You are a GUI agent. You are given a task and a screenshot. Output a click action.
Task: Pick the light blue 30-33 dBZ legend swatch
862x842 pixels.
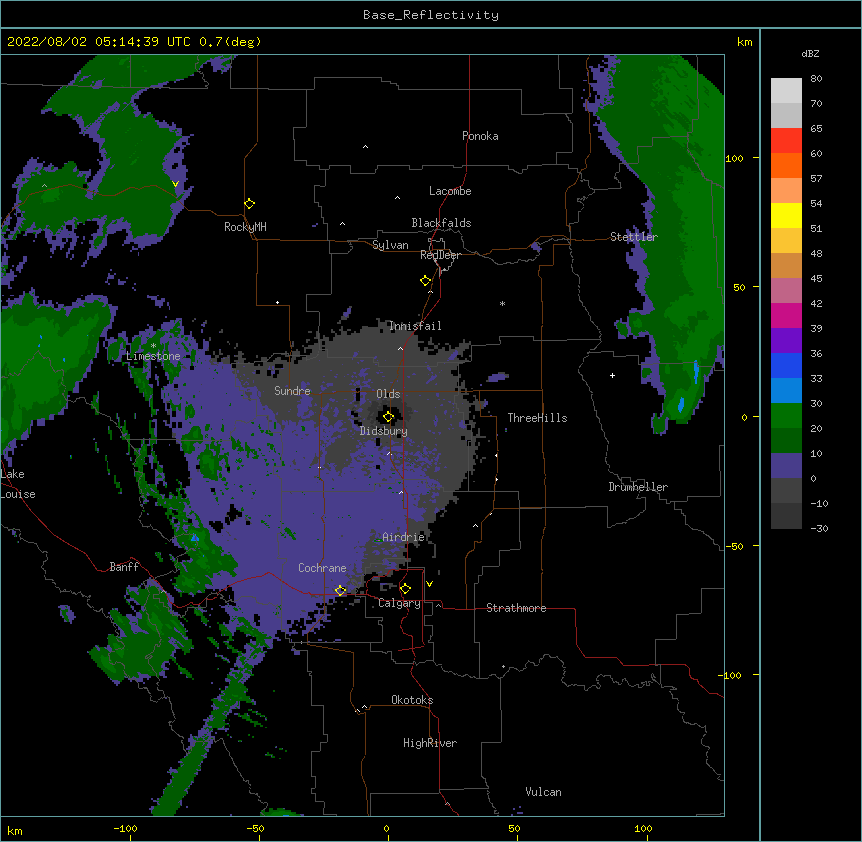pos(786,391)
